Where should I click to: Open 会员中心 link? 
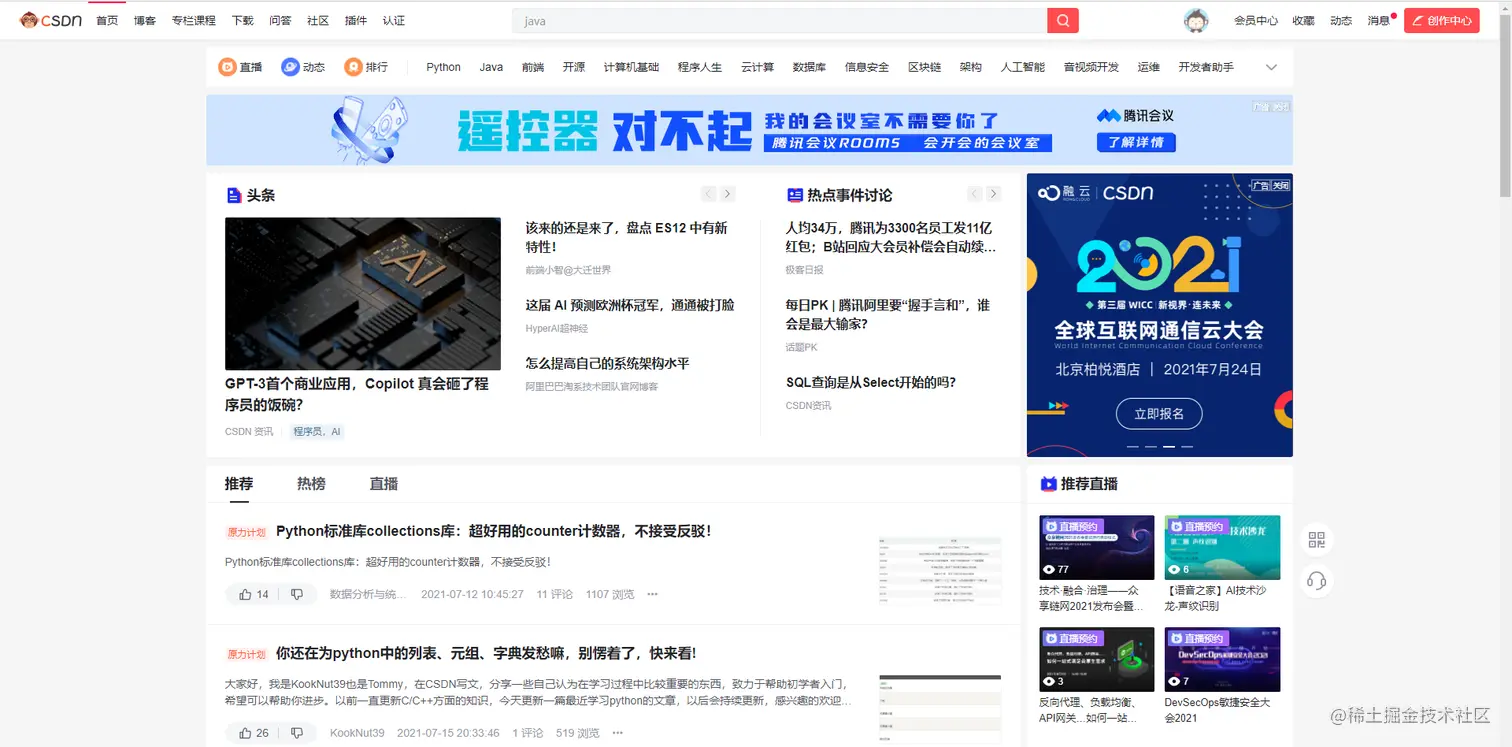click(x=1256, y=21)
